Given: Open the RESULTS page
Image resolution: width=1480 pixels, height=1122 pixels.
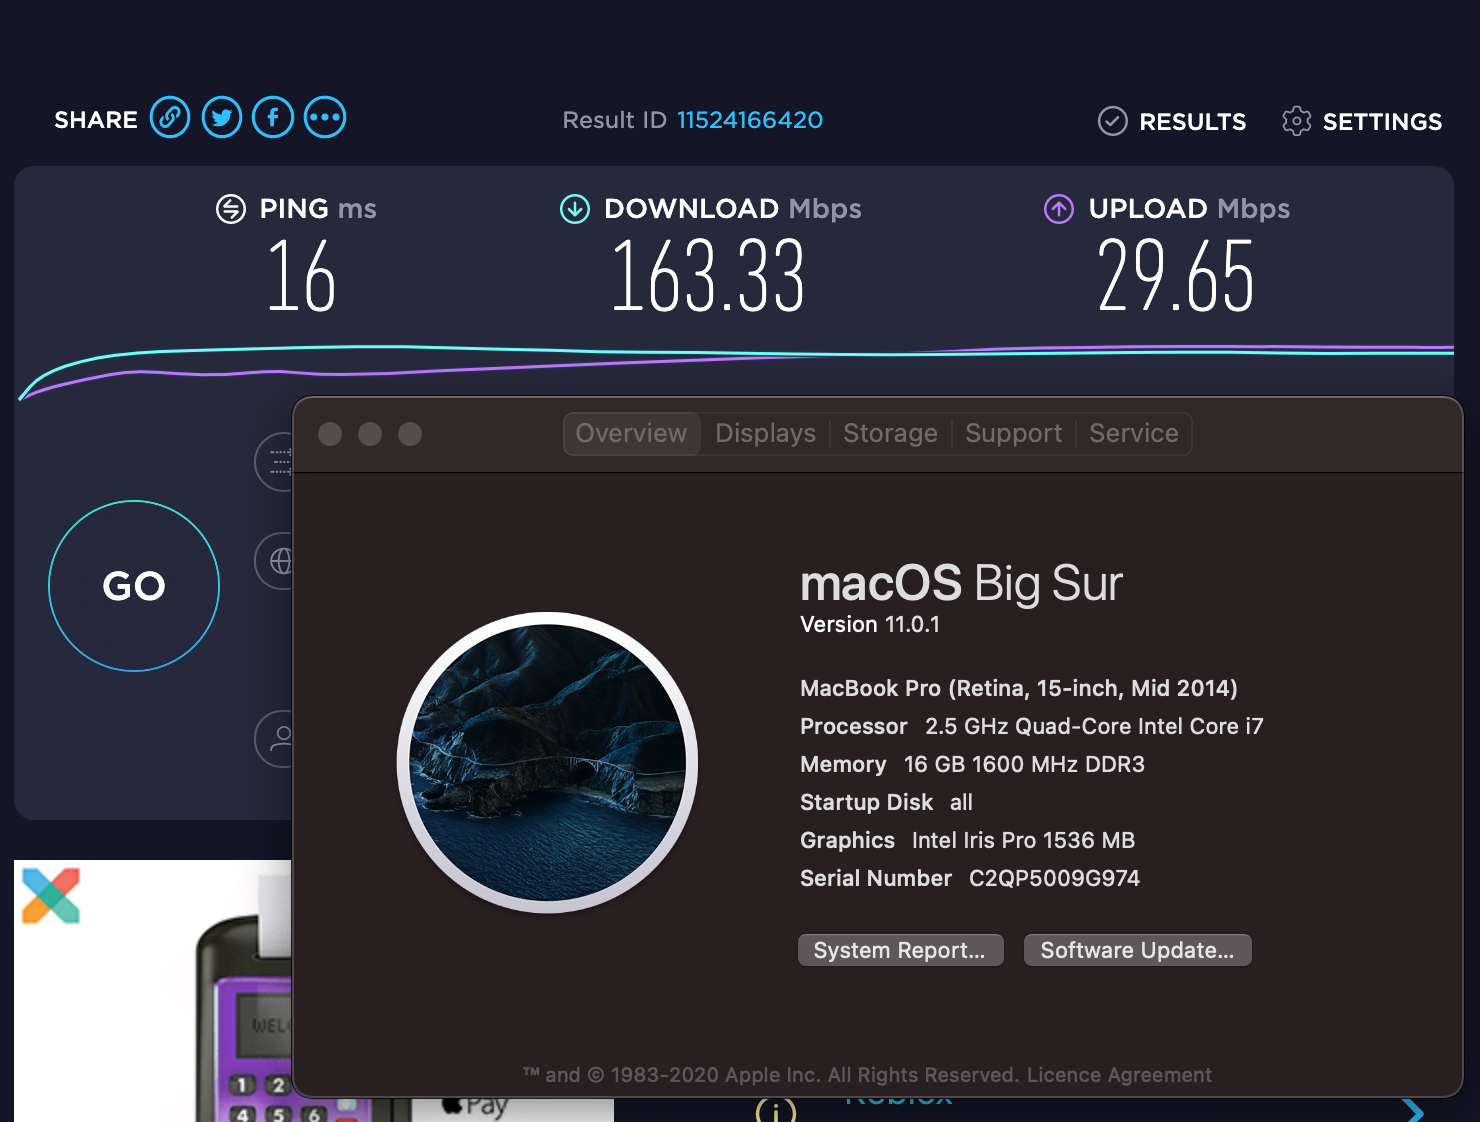Looking at the screenshot, I should [x=1172, y=121].
